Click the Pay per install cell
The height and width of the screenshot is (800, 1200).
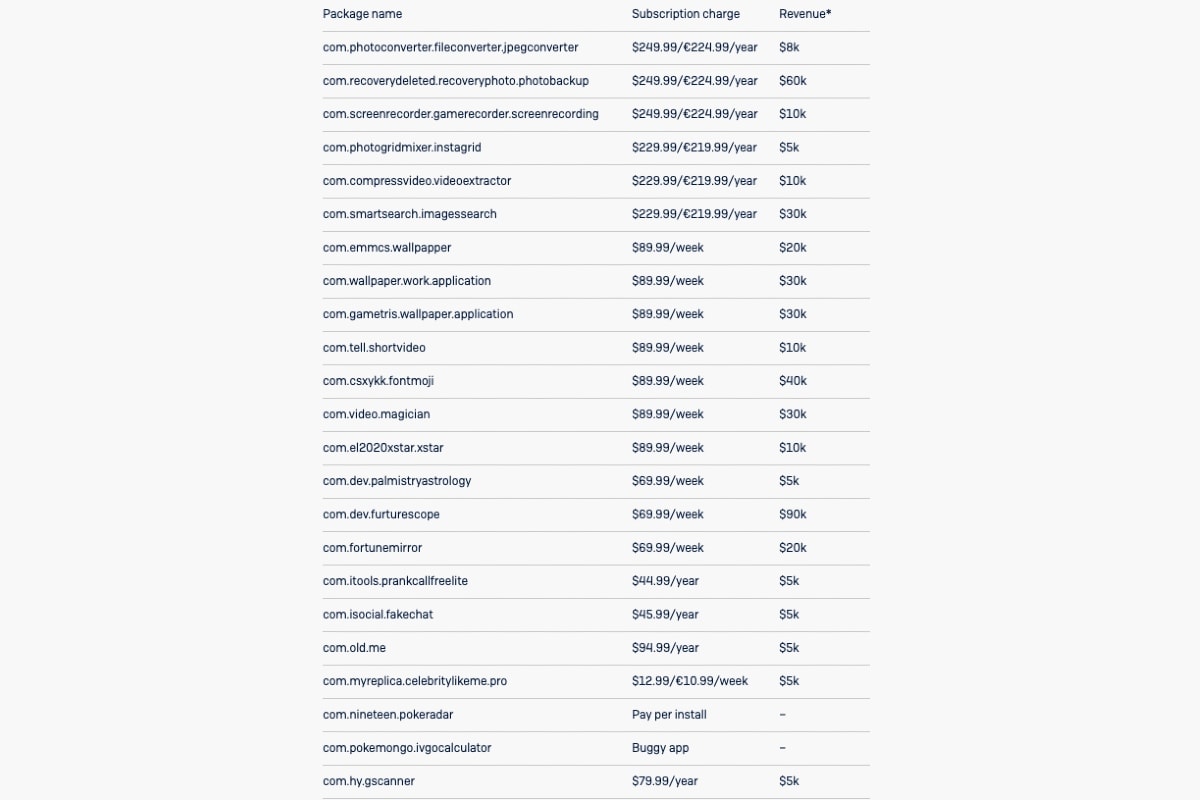tap(669, 715)
